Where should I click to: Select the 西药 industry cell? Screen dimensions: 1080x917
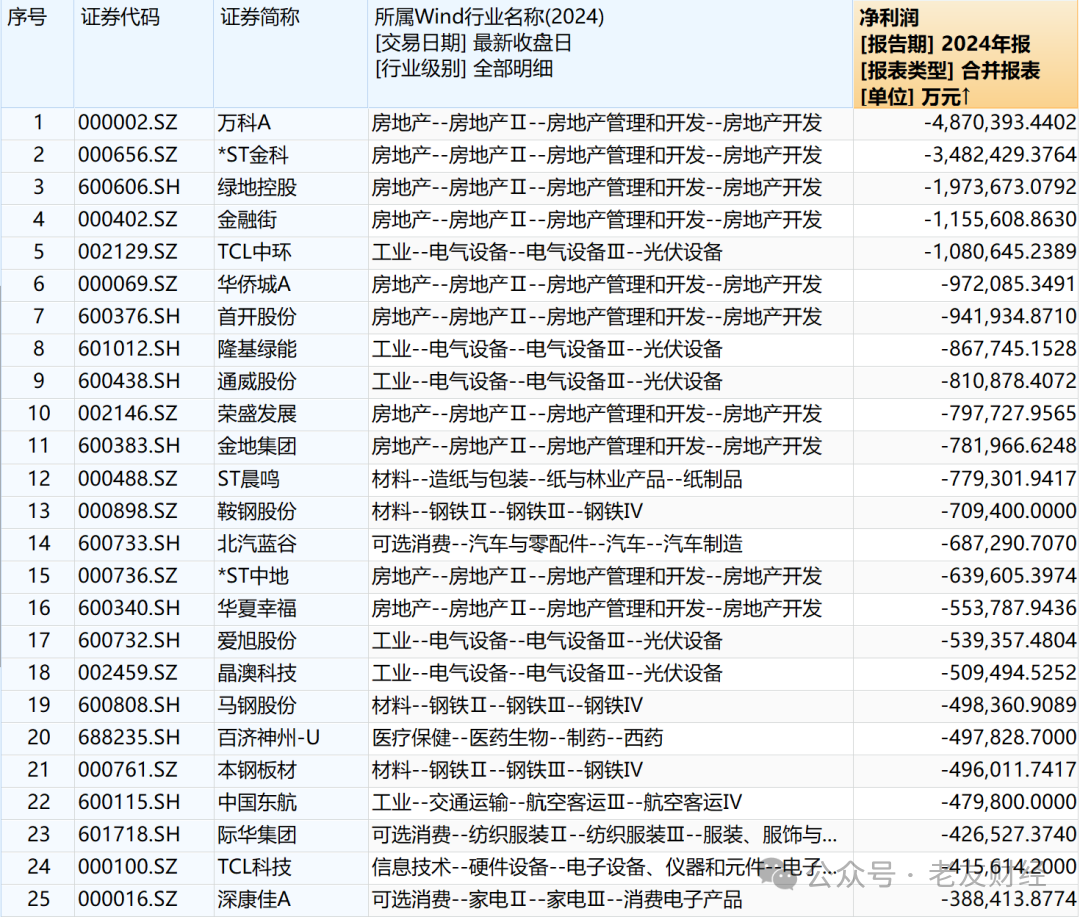(610, 739)
